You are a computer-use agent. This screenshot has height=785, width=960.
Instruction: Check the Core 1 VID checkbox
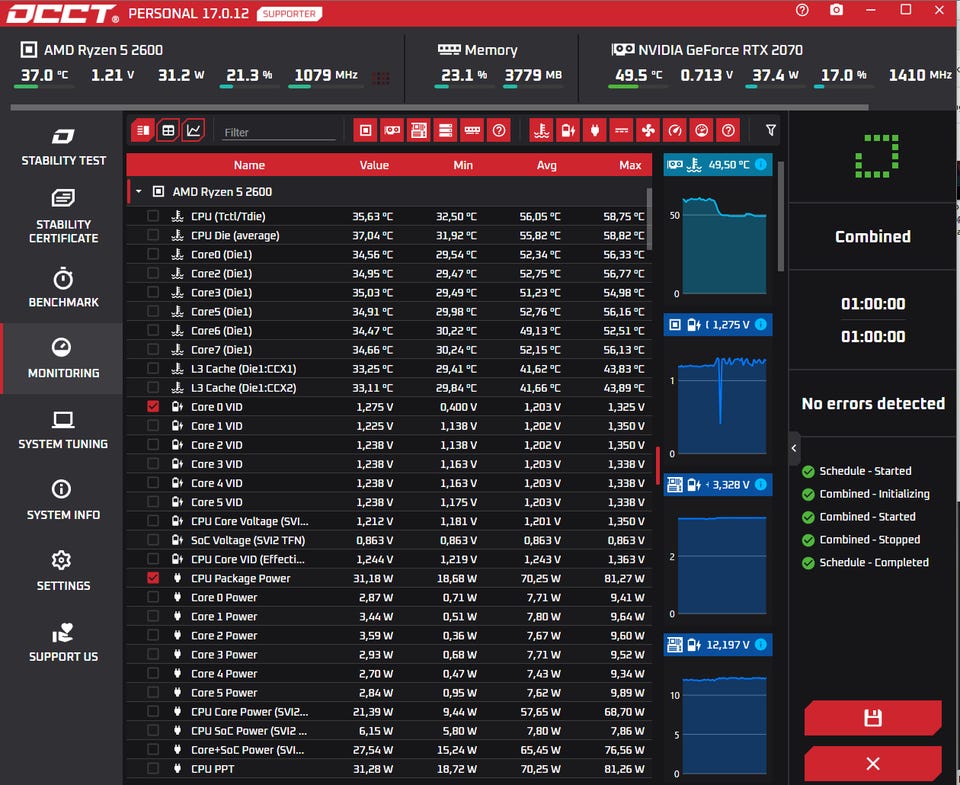pos(153,426)
